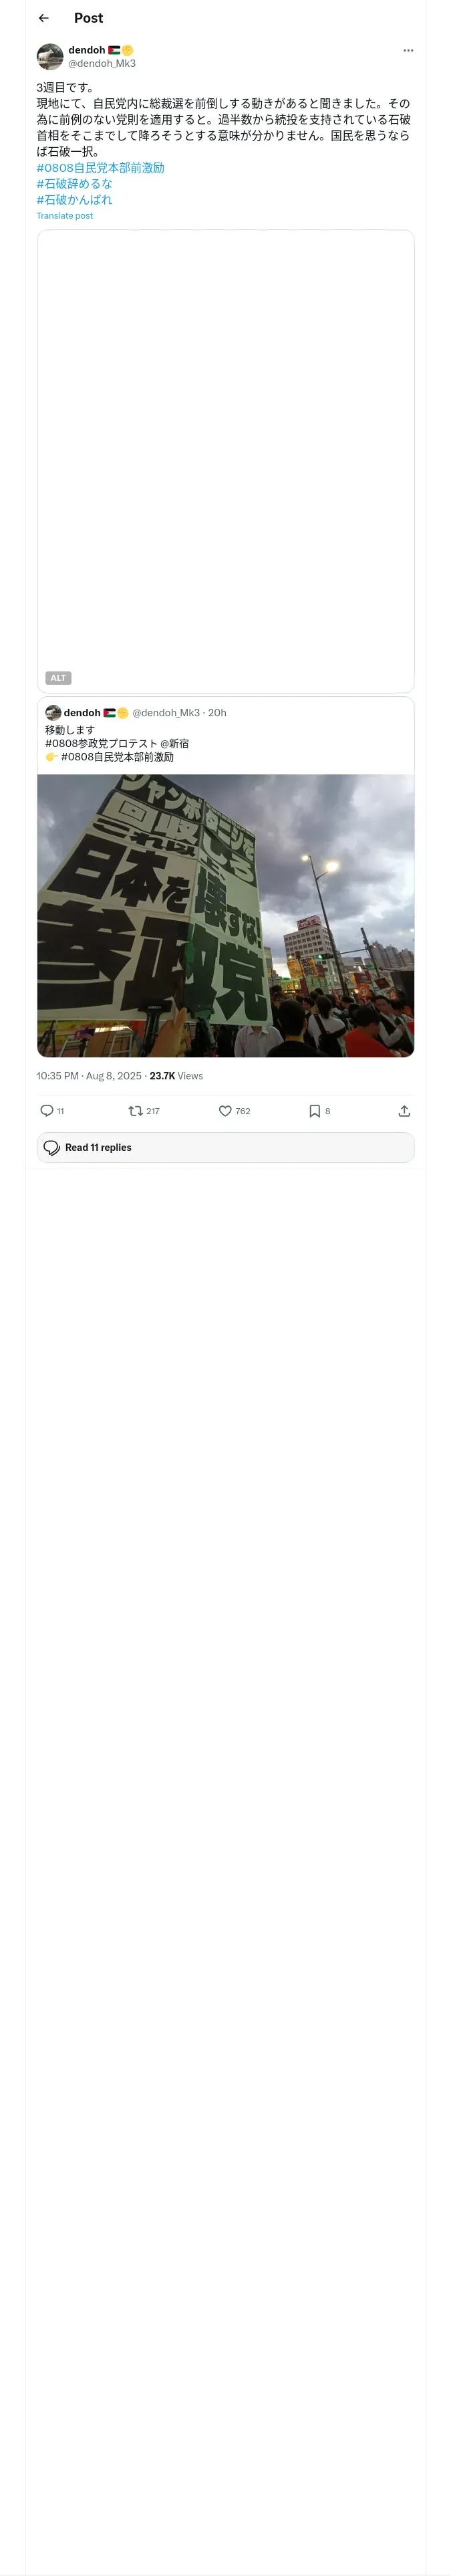The width and height of the screenshot is (451, 2576).
Task: Open the three-dot more options menu
Action: tap(408, 50)
